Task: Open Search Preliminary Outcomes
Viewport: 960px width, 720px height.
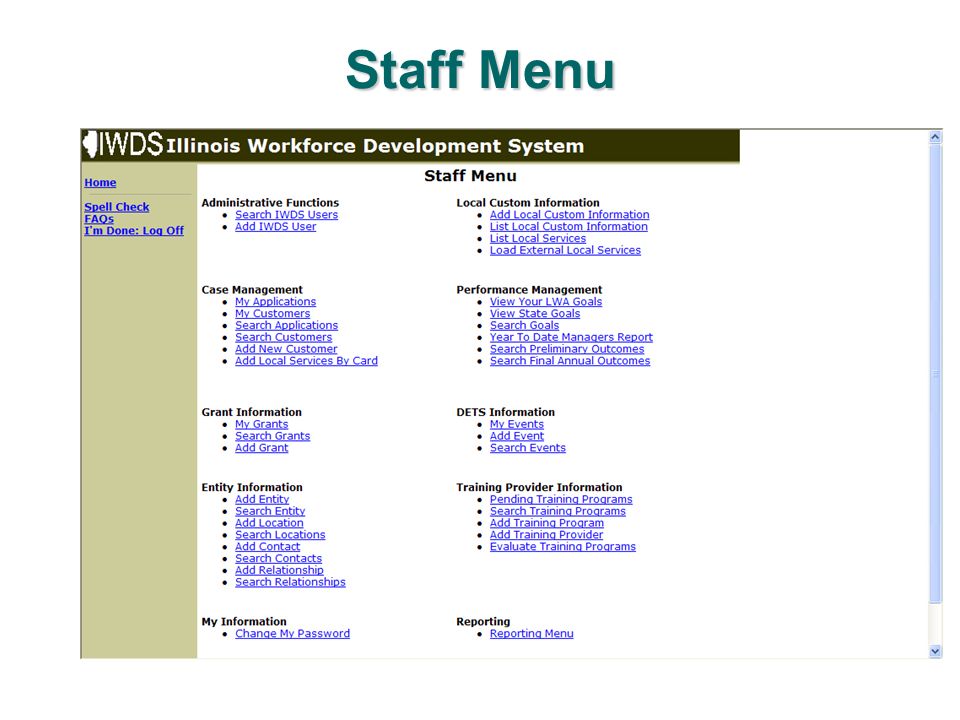Action: [x=567, y=349]
